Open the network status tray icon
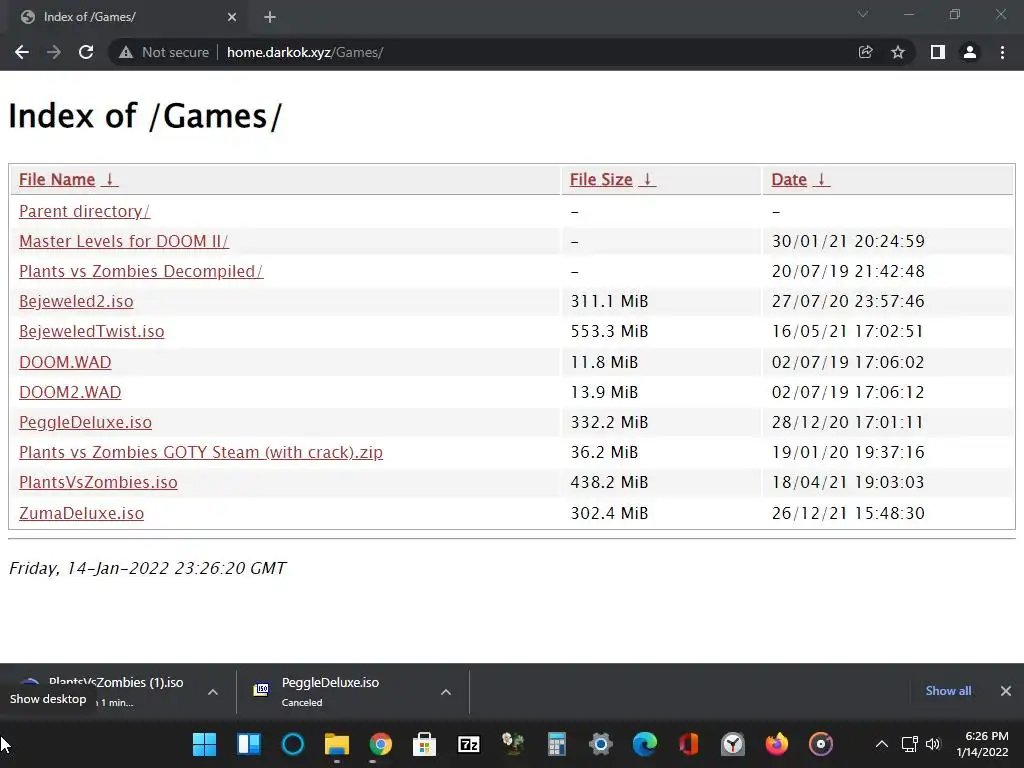1024x768 pixels. [910, 744]
